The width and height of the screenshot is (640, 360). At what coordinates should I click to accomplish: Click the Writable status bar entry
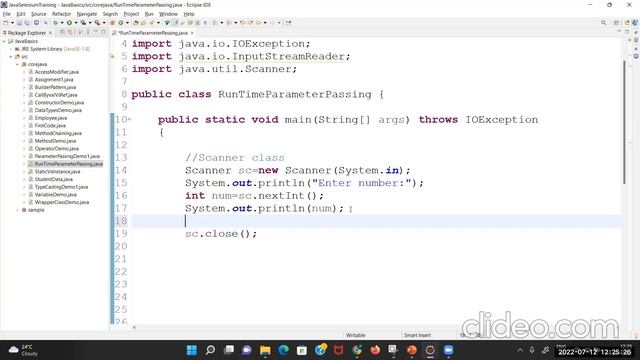pos(356,335)
